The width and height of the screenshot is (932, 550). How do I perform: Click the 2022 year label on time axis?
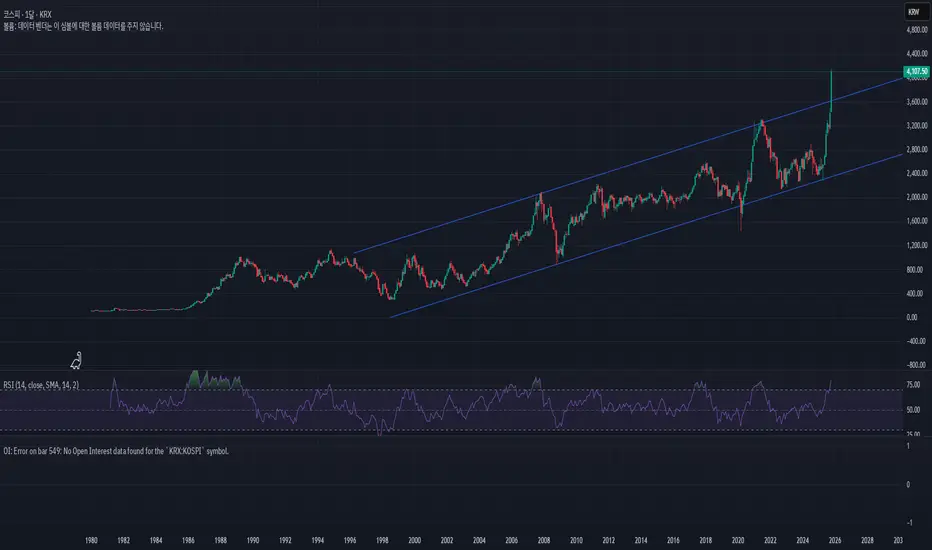[770, 540]
